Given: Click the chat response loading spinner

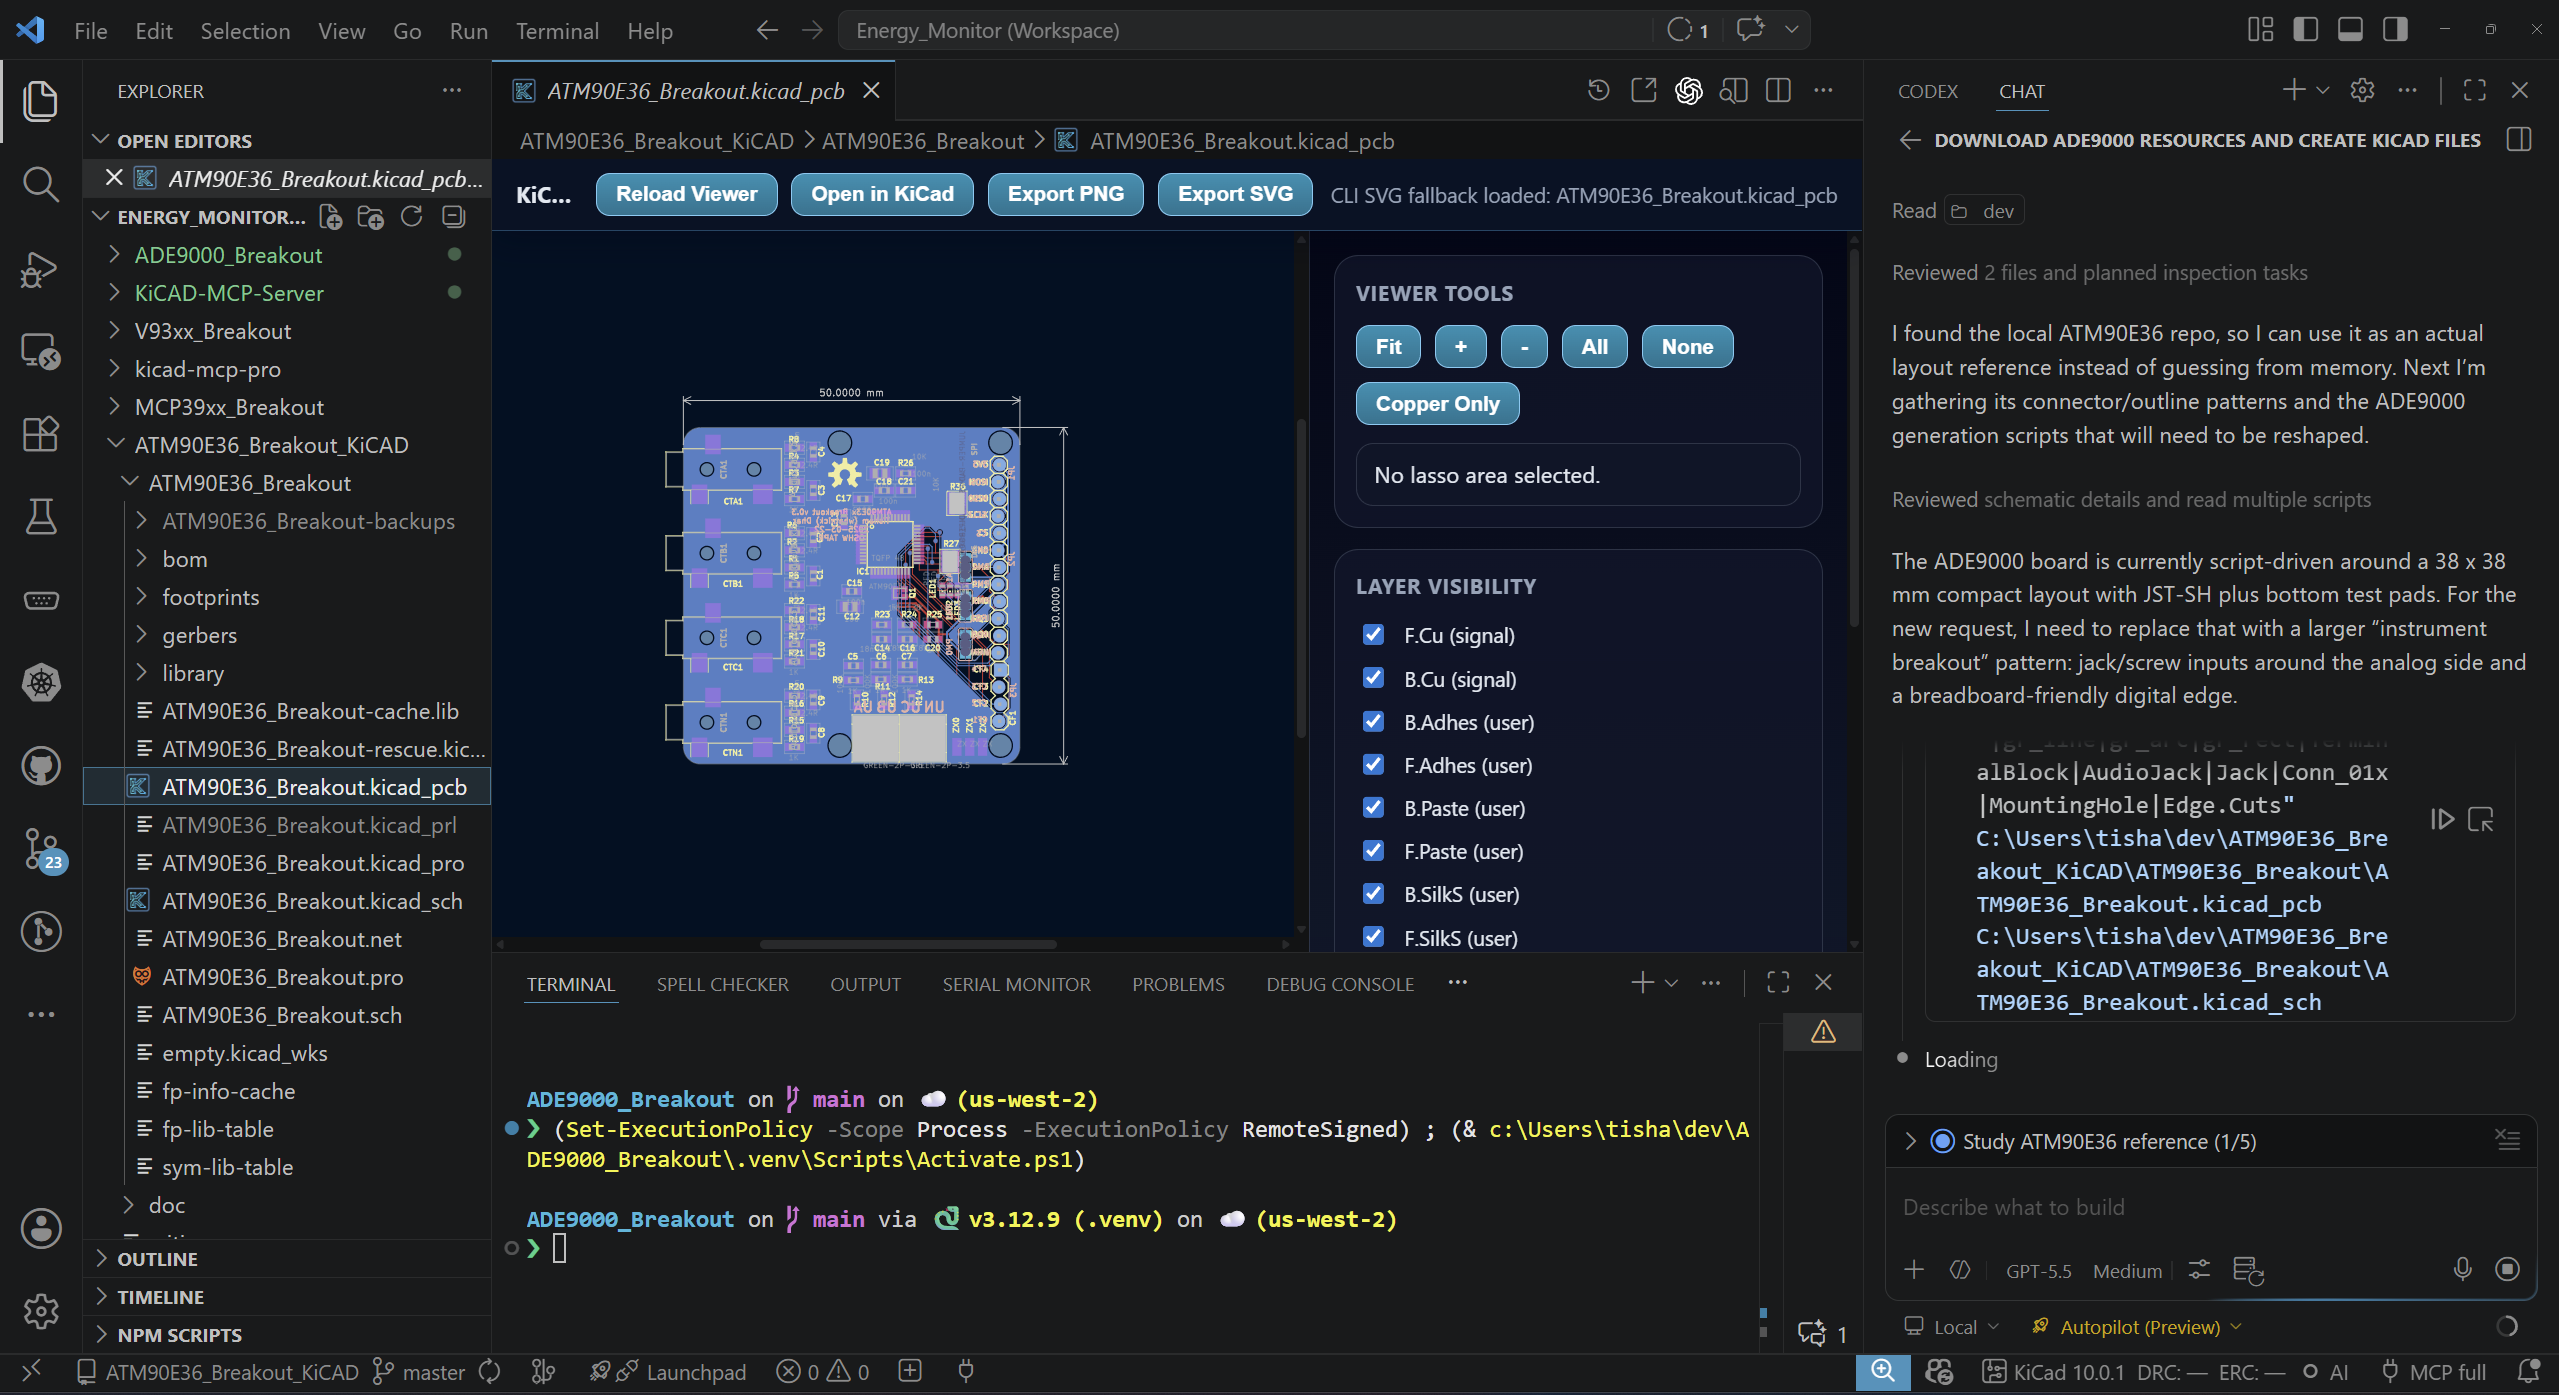Looking at the screenshot, I should point(2506,1326).
